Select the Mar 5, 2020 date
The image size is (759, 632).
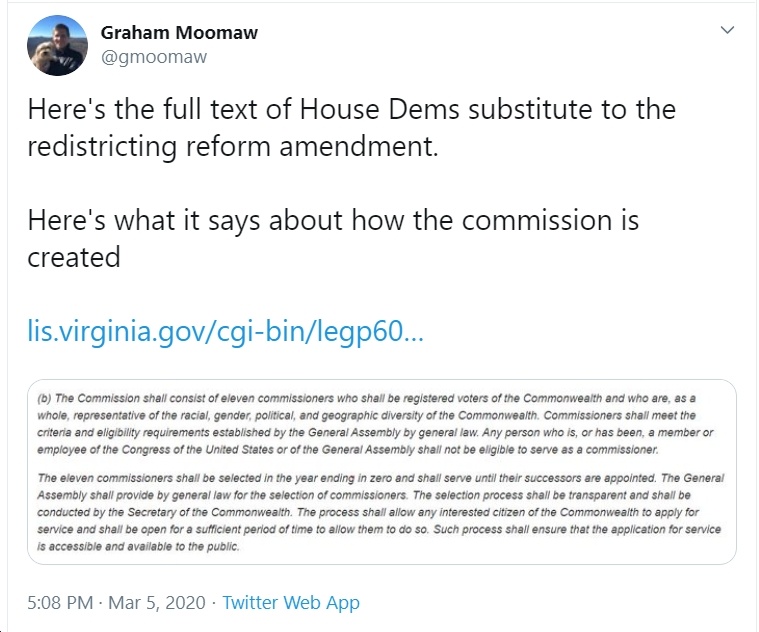point(156,602)
